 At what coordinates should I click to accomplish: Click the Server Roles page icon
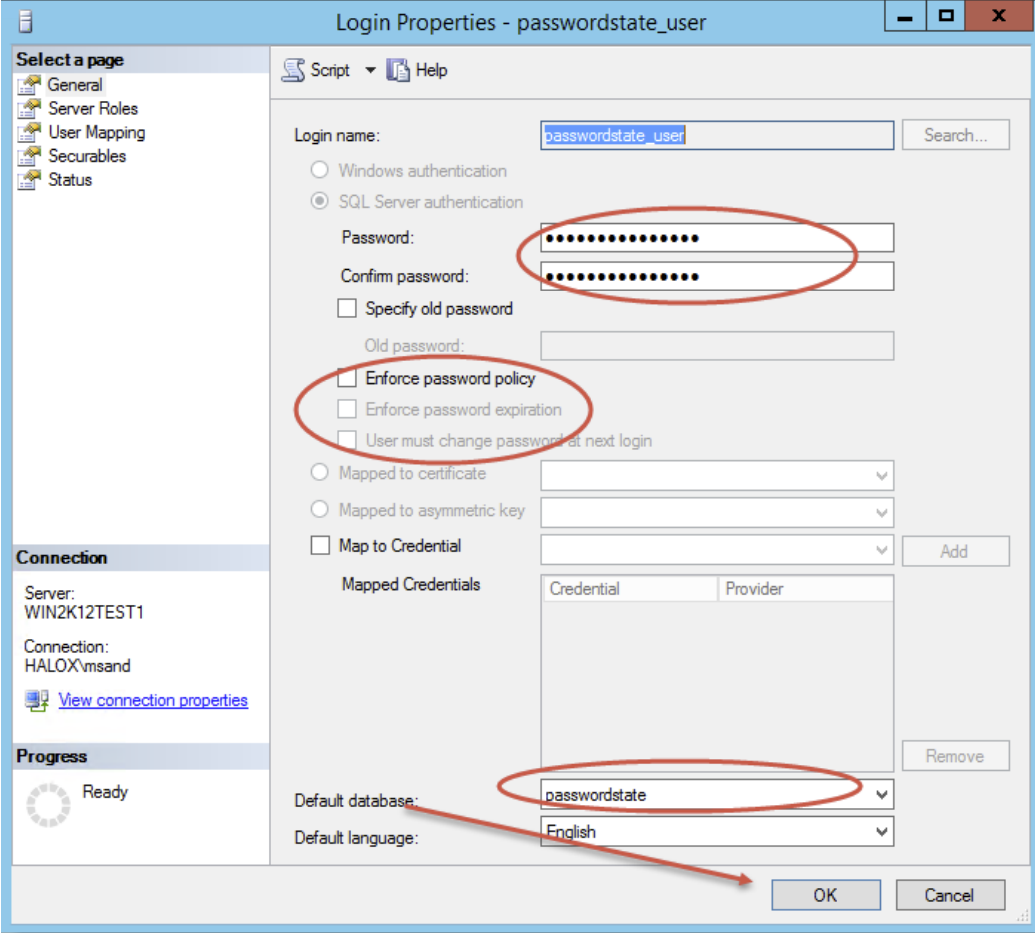coord(29,109)
